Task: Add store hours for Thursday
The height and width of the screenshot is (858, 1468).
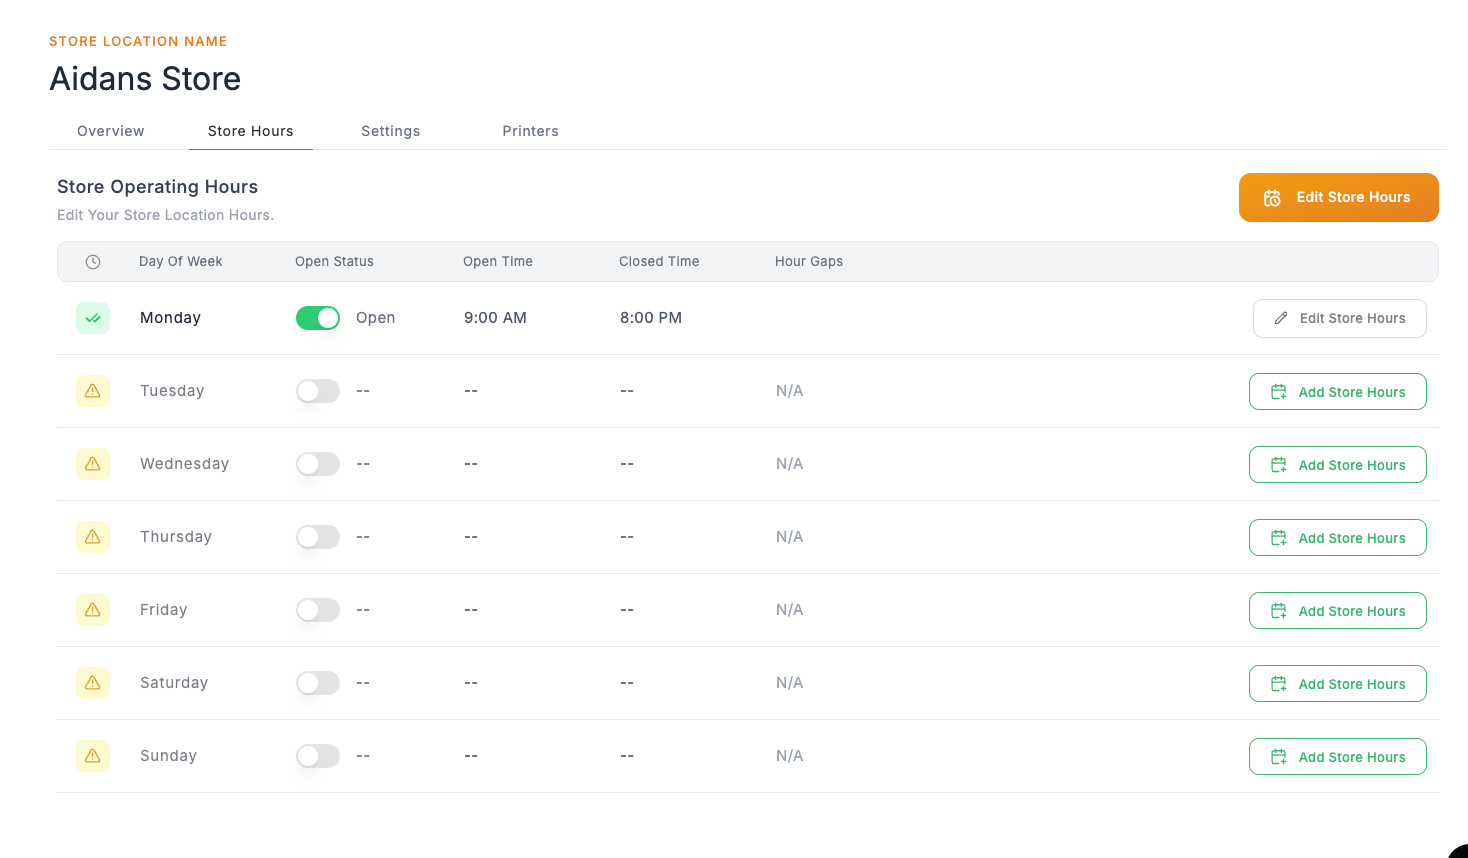Action: [1337, 537]
